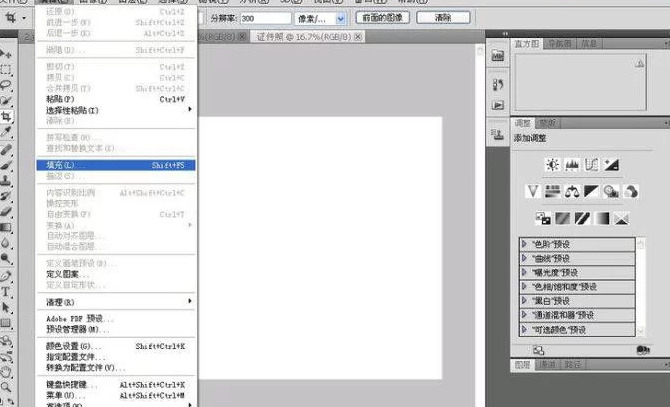
Task: Add a Photo Filter adjustment
Action: (611, 191)
